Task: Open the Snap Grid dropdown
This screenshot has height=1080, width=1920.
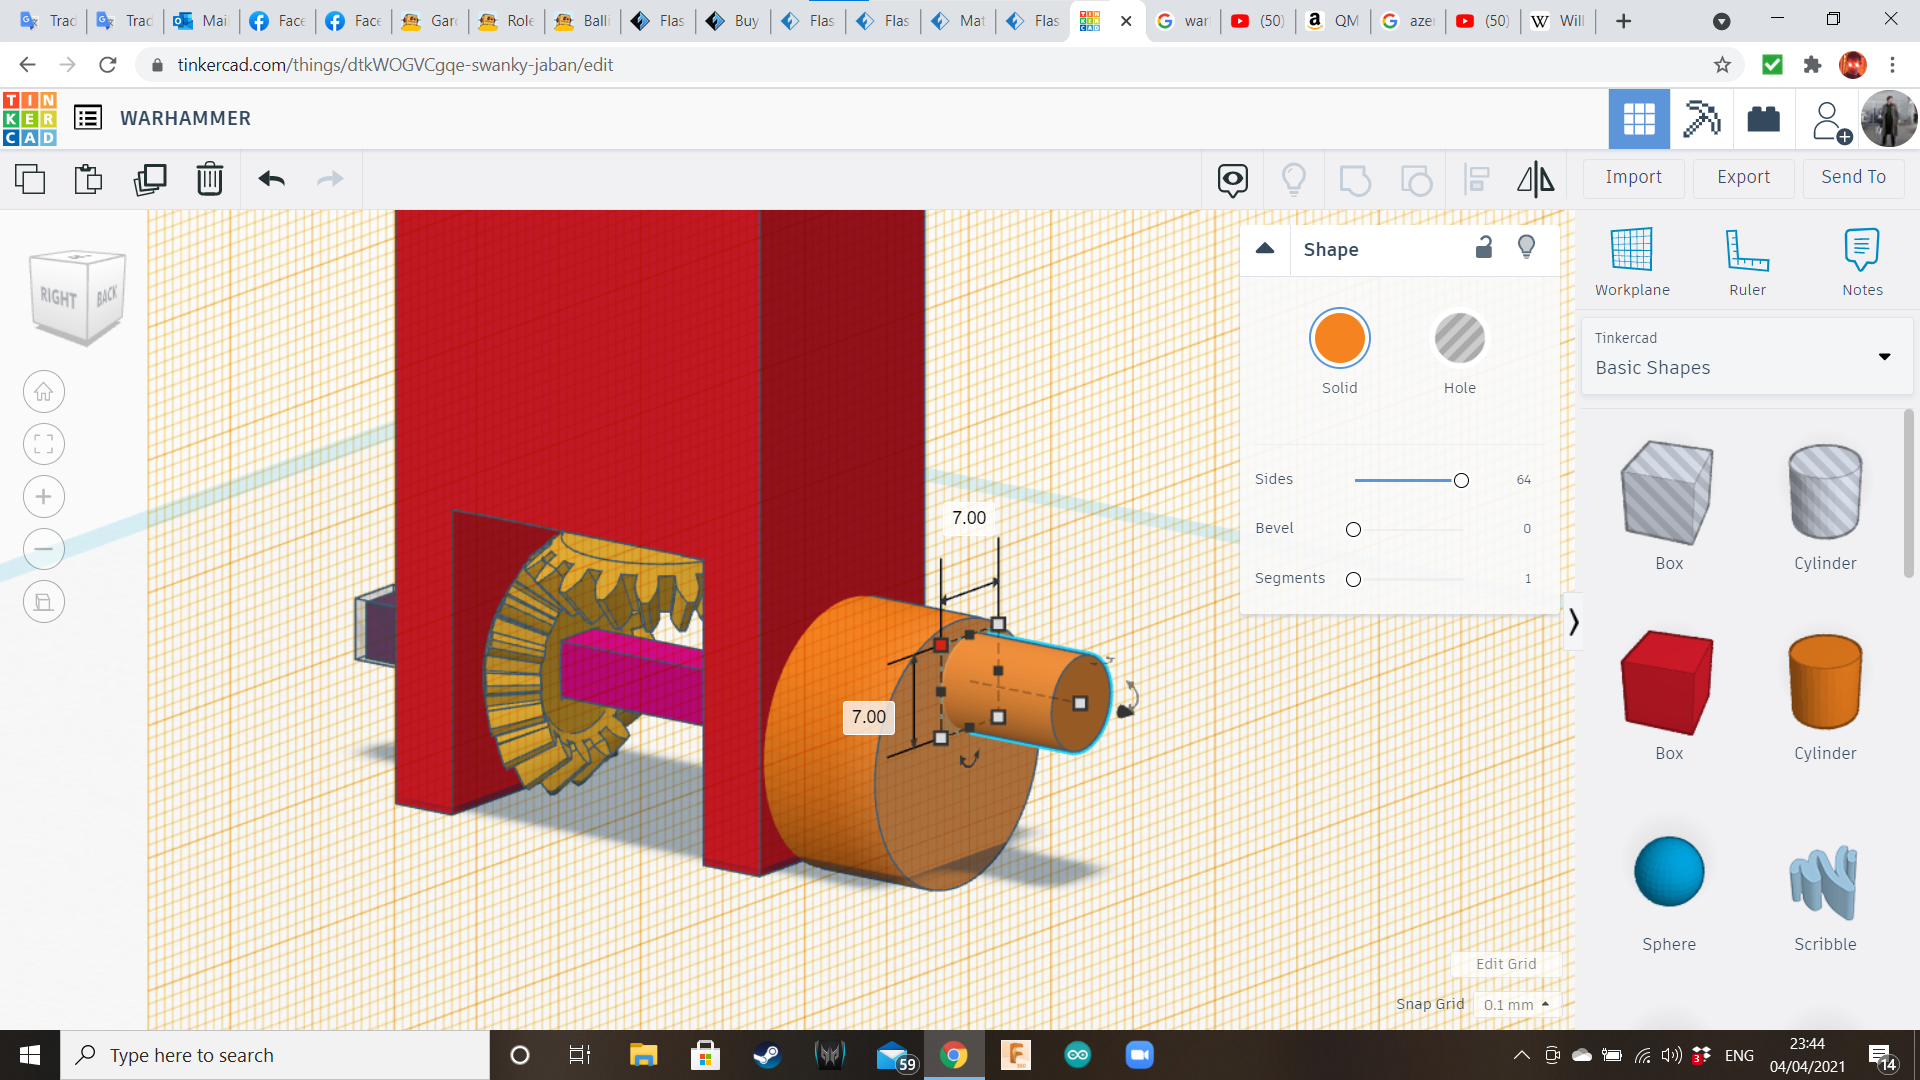Action: click(1516, 1005)
